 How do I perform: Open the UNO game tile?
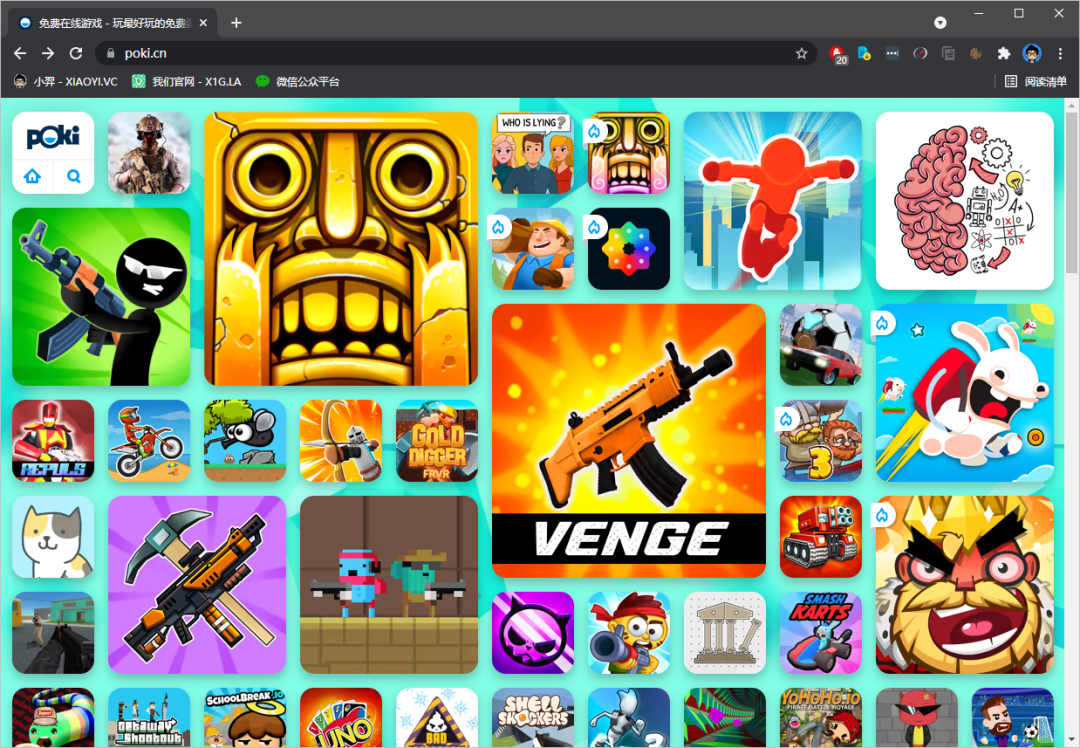[341, 718]
